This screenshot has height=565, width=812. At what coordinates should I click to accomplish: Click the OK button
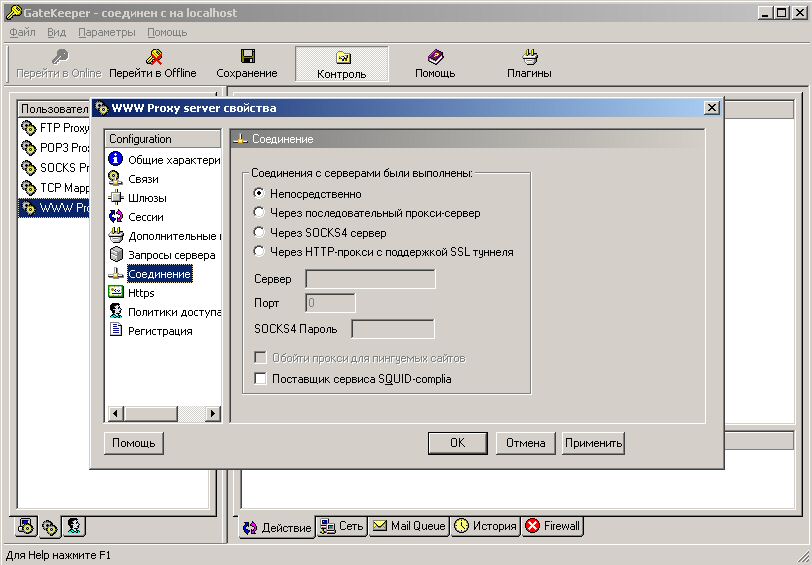click(x=458, y=443)
